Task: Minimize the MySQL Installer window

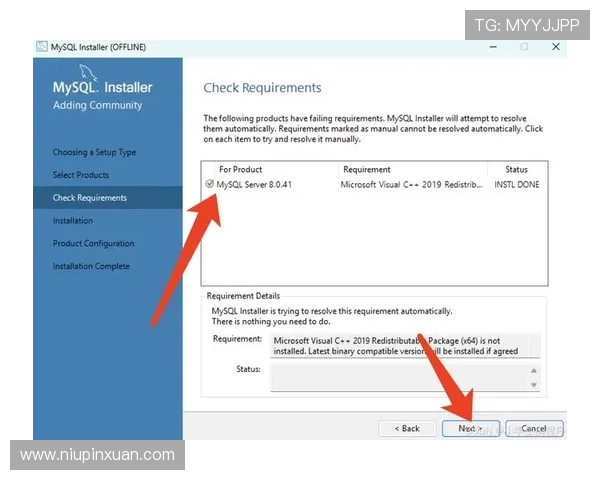Action: click(493, 47)
